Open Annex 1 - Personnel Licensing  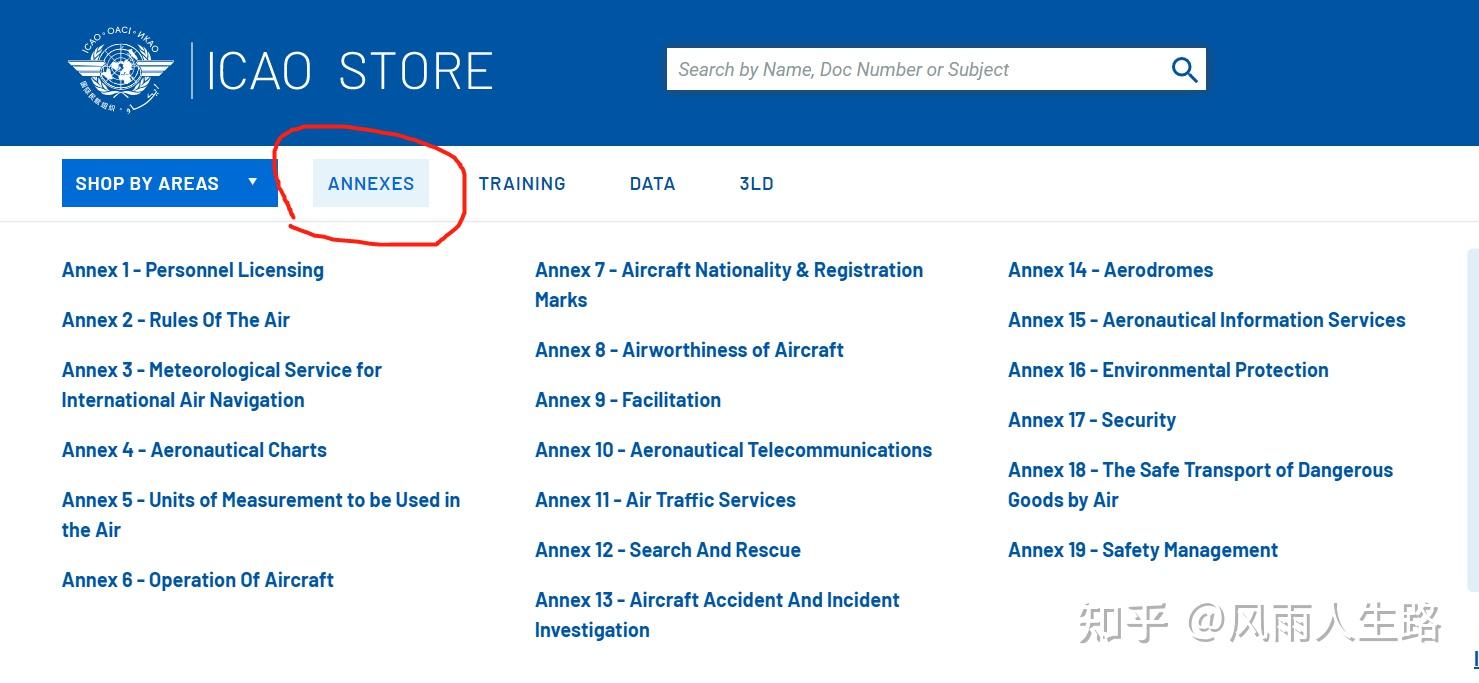coord(192,269)
